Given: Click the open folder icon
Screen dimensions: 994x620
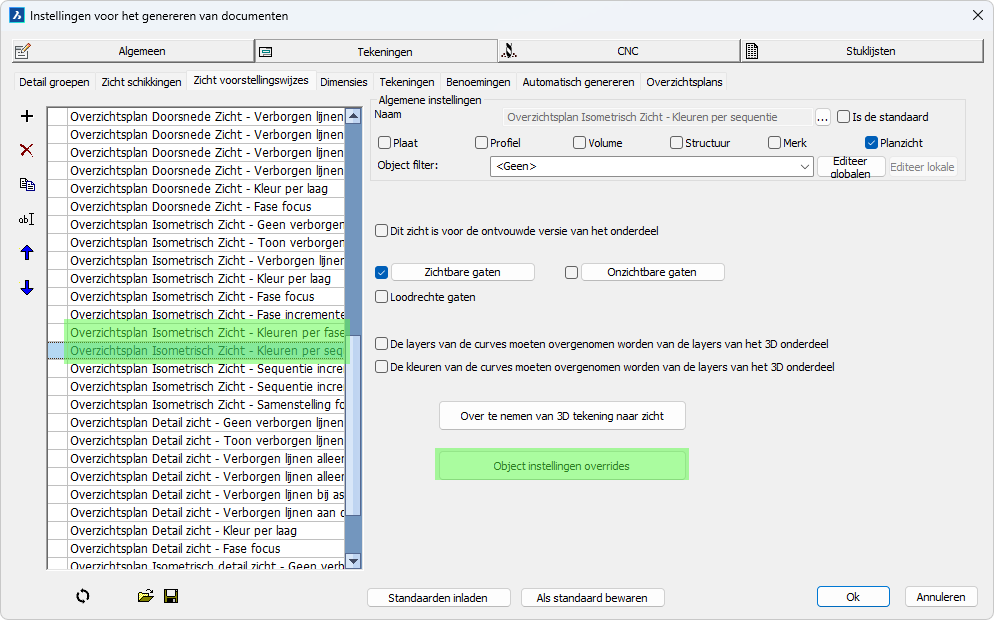Looking at the screenshot, I should point(146,596).
